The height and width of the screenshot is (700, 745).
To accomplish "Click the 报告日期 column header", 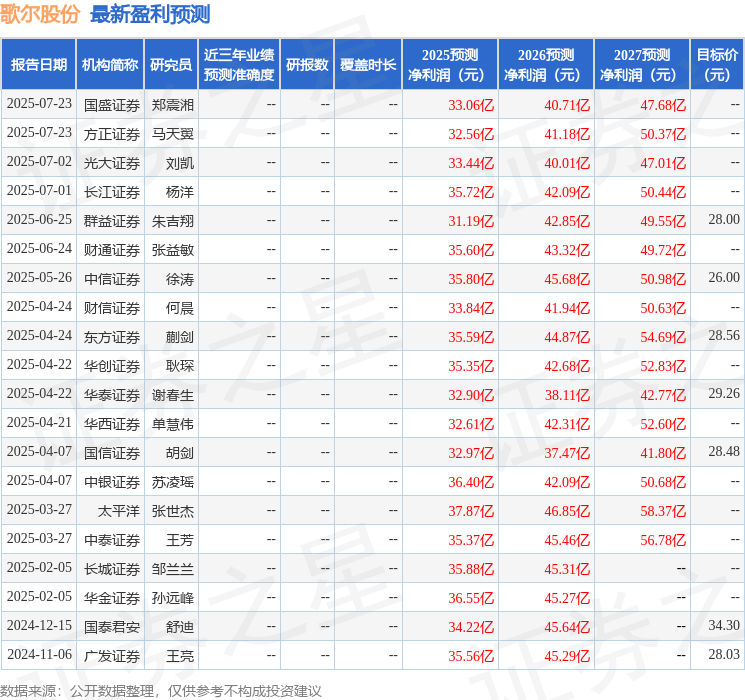I will click(x=38, y=65).
